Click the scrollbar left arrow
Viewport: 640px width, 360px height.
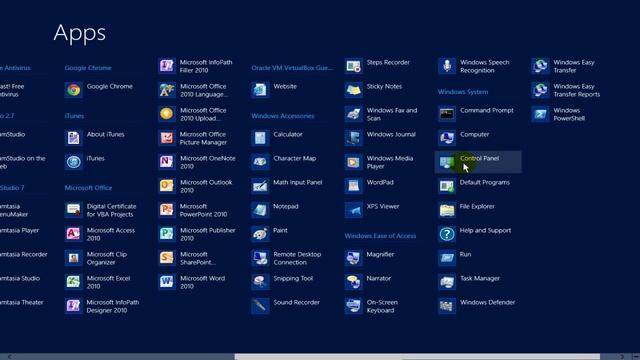click(9, 357)
